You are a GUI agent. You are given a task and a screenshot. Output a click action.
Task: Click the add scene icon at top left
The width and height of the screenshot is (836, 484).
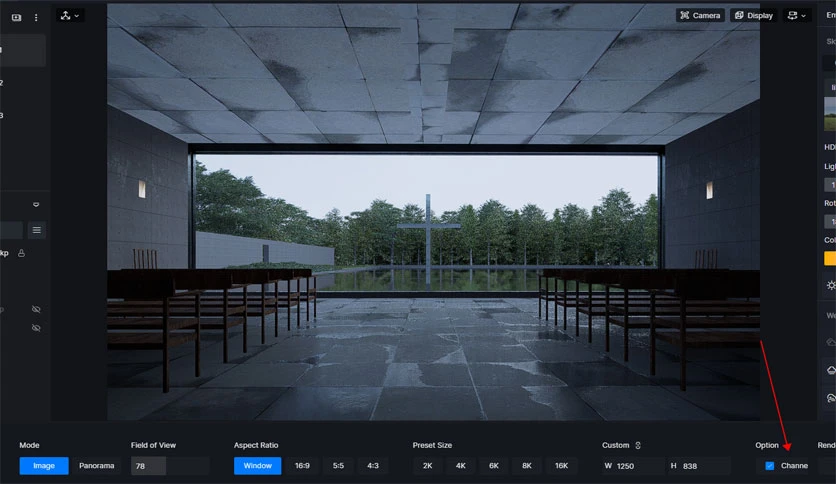point(17,17)
